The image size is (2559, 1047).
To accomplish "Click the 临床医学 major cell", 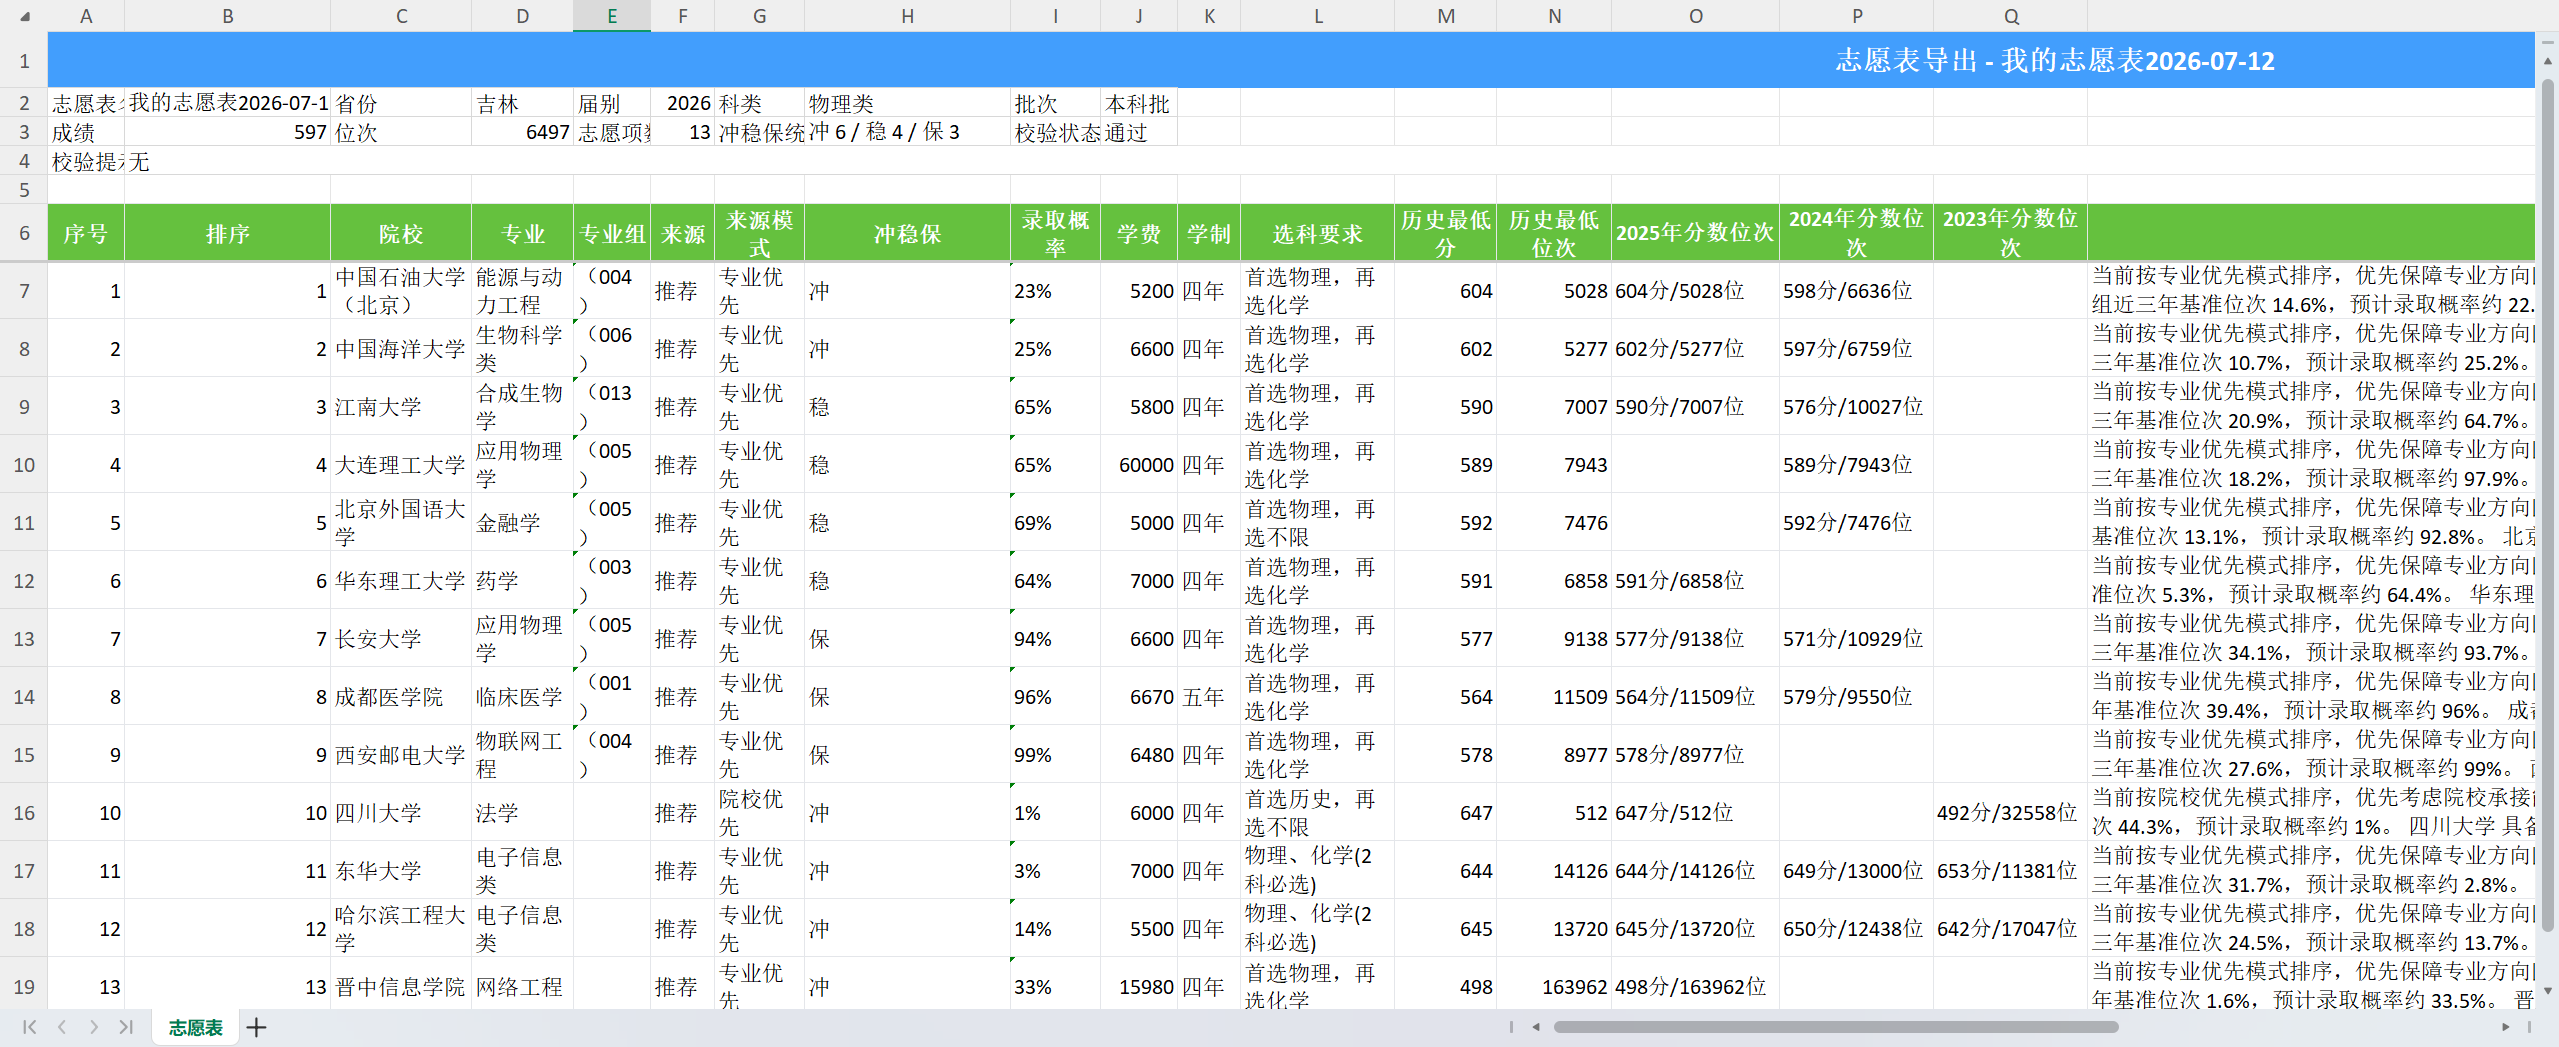I will pyautogui.click(x=523, y=697).
